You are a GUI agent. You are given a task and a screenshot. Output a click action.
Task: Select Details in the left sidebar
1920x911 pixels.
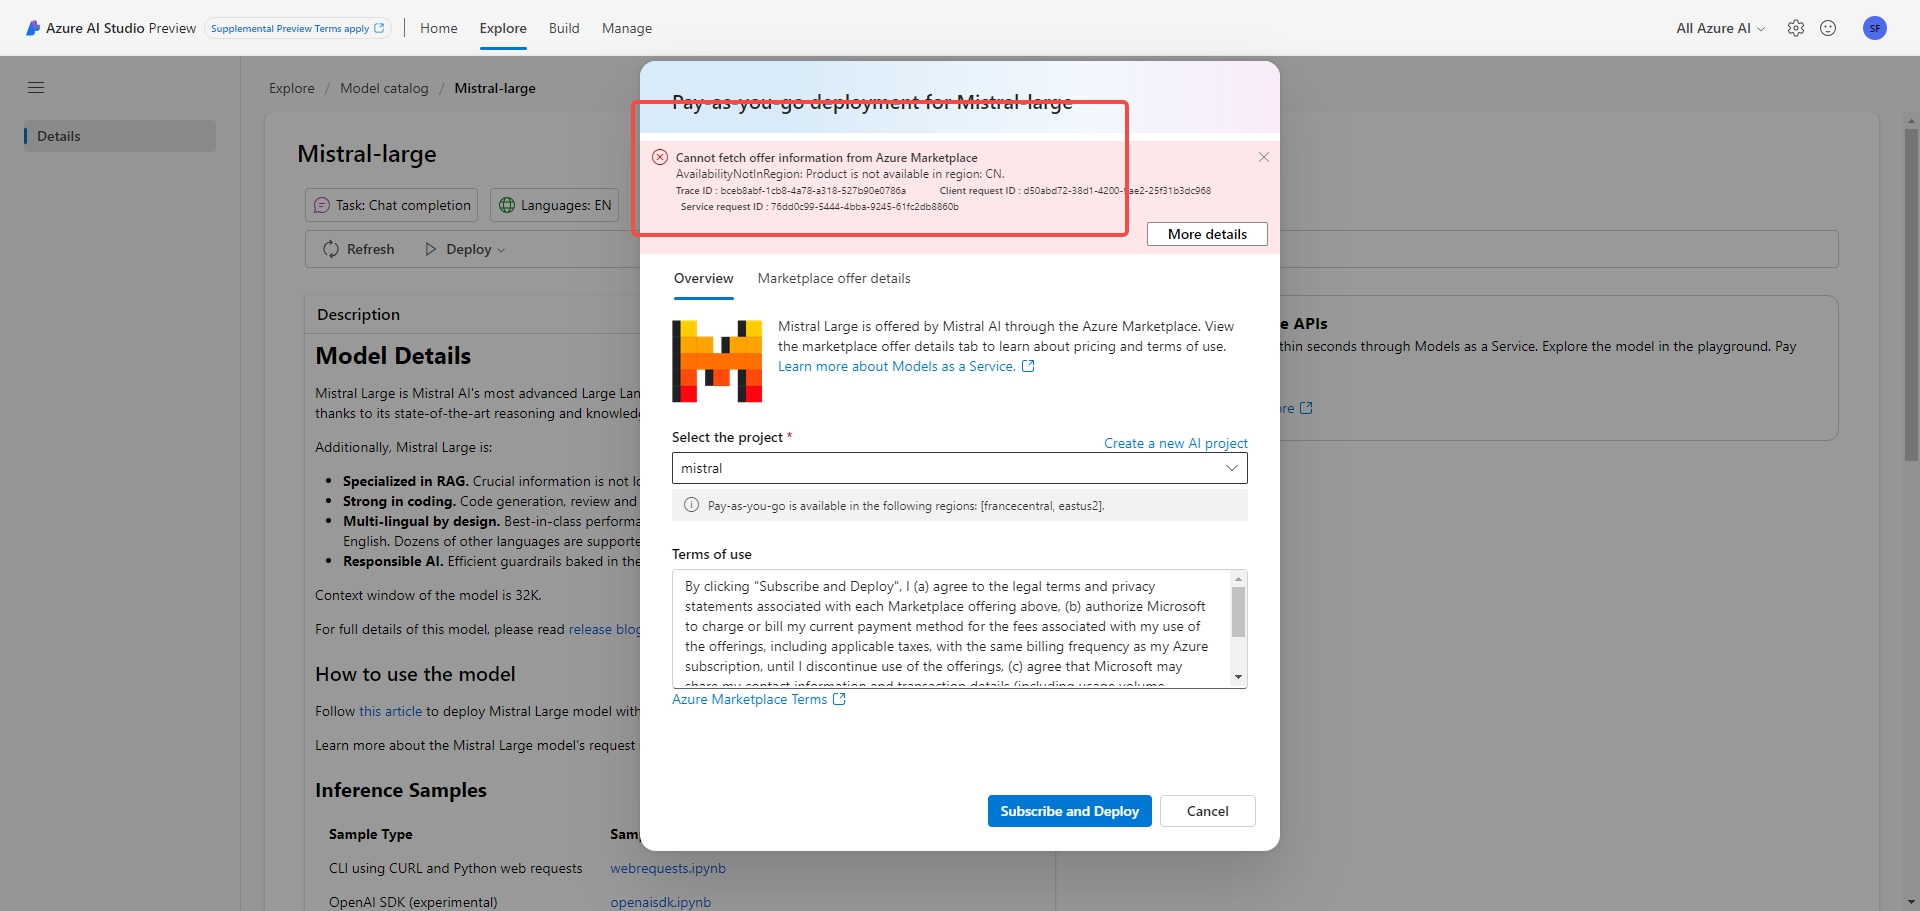(x=120, y=136)
